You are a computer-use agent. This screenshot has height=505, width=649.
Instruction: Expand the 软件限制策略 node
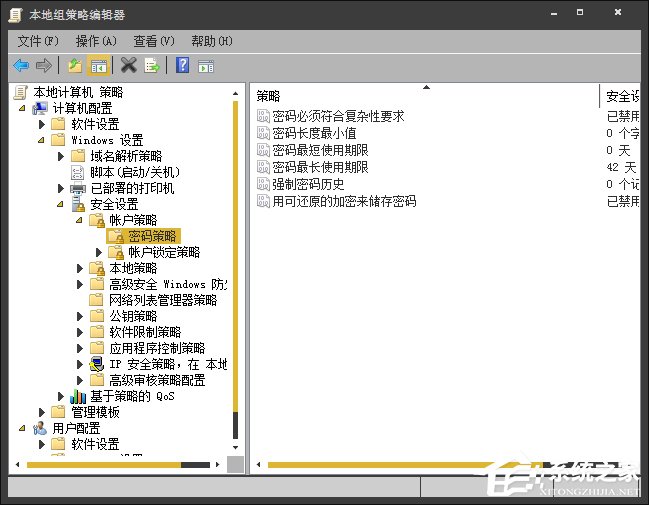(80, 332)
